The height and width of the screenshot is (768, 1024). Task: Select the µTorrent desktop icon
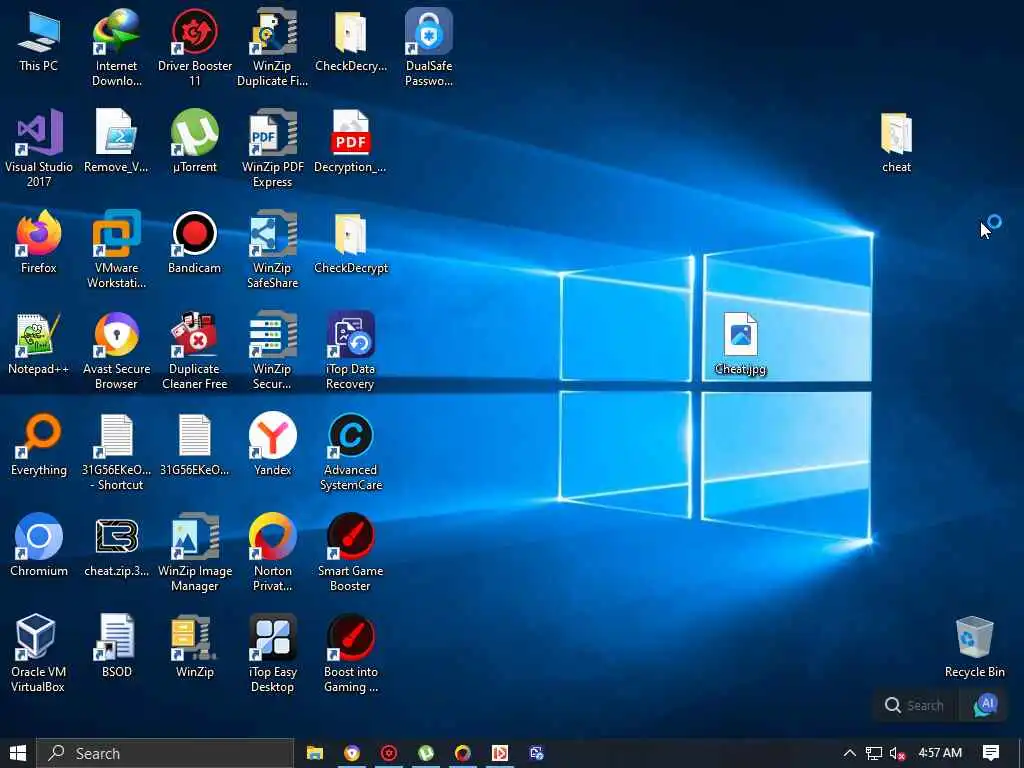tap(195, 133)
